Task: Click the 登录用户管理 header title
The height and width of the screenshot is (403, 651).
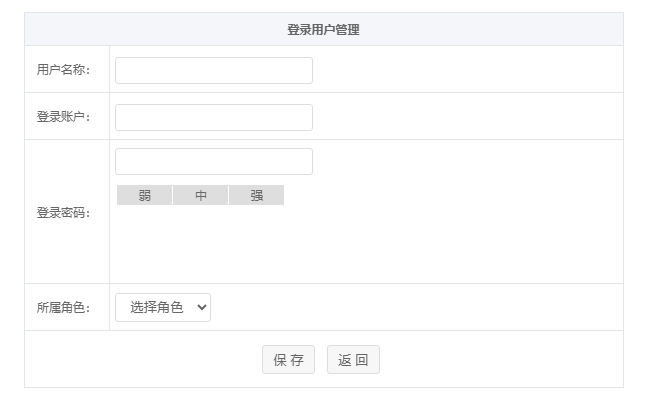Action: pos(323,30)
